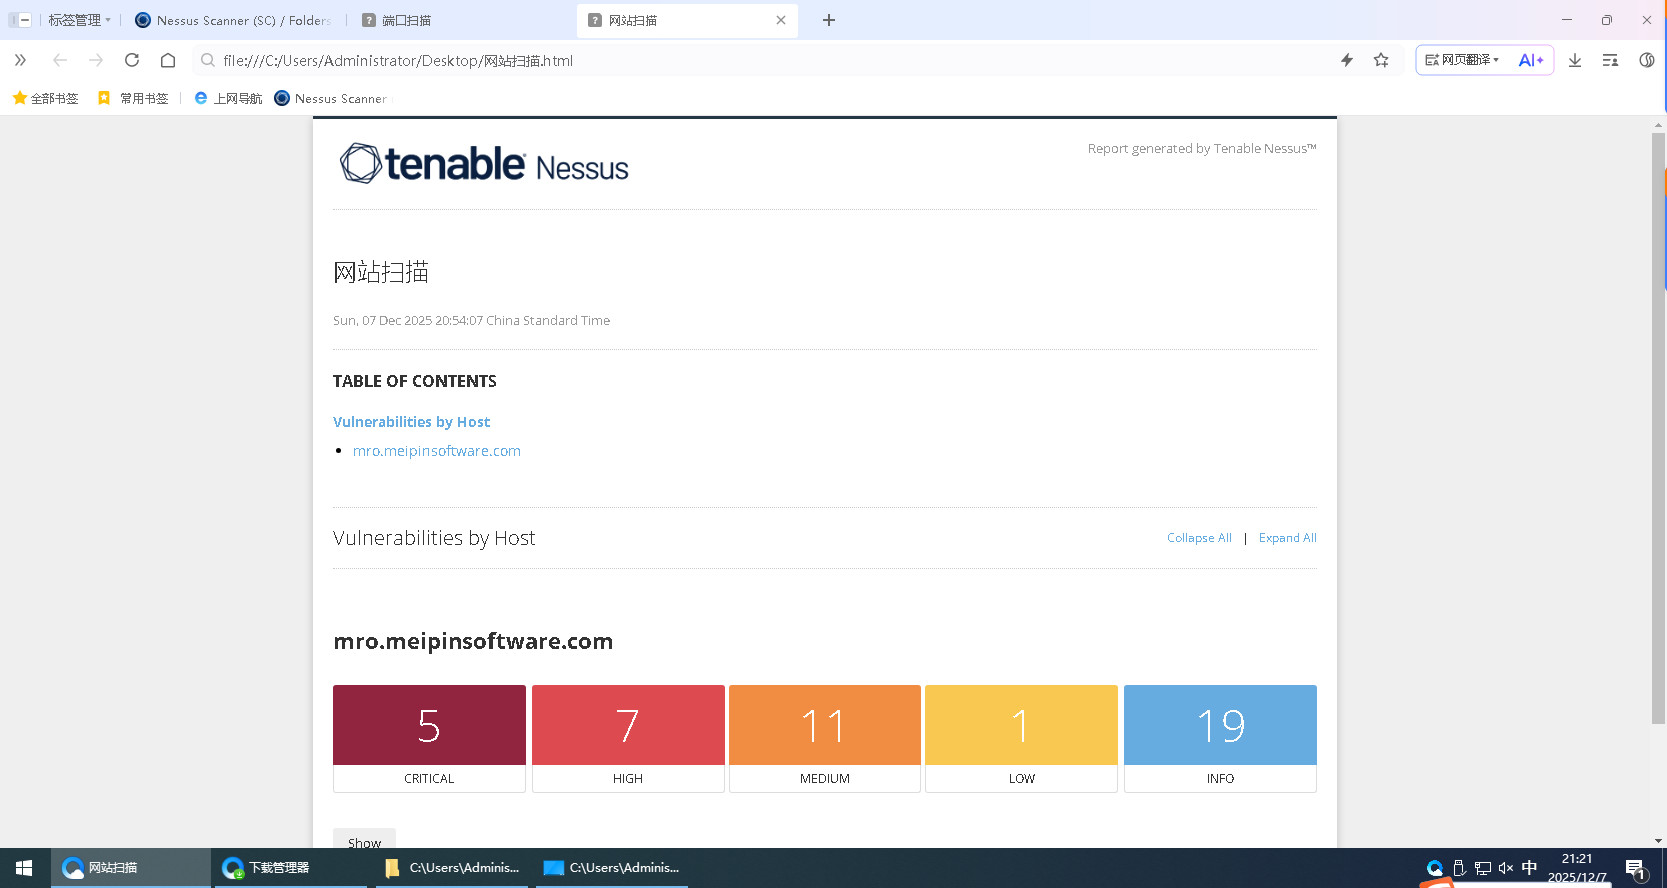Viewport: 1667px width, 888px height.
Task: Click Collapse All vulnerabilities link
Action: (1199, 538)
